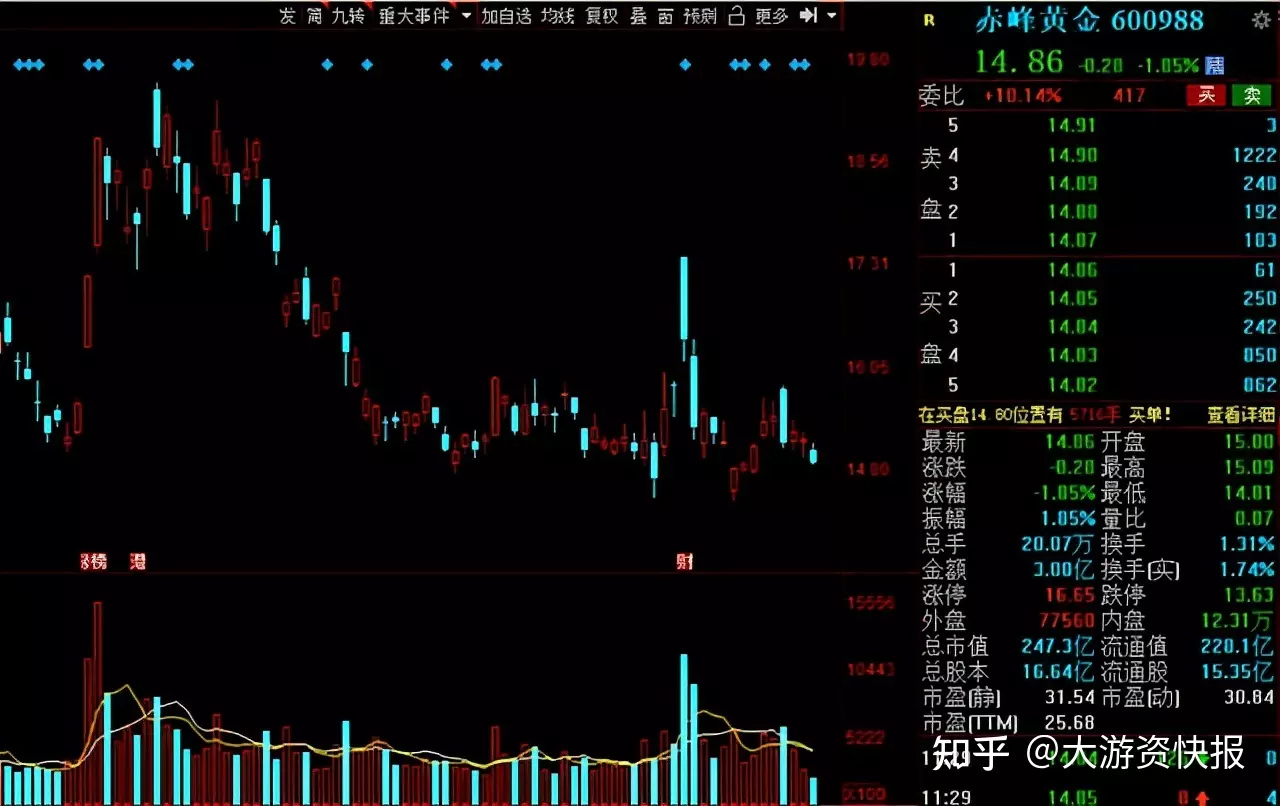Toggle 均线 moving averages in the toolbar
Image resolution: width=1280 pixels, height=806 pixels.
tap(558, 16)
